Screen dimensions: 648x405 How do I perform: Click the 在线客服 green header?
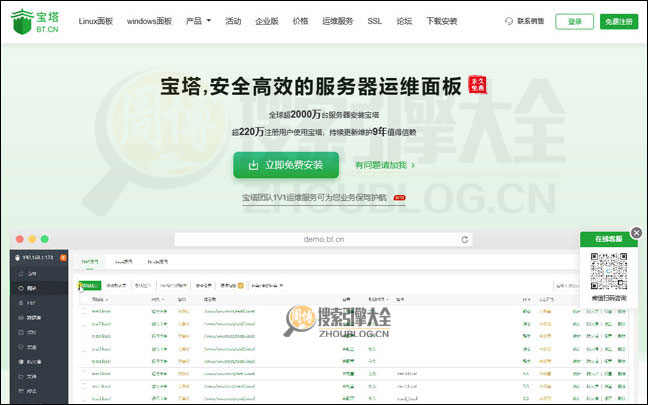coord(608,239)
